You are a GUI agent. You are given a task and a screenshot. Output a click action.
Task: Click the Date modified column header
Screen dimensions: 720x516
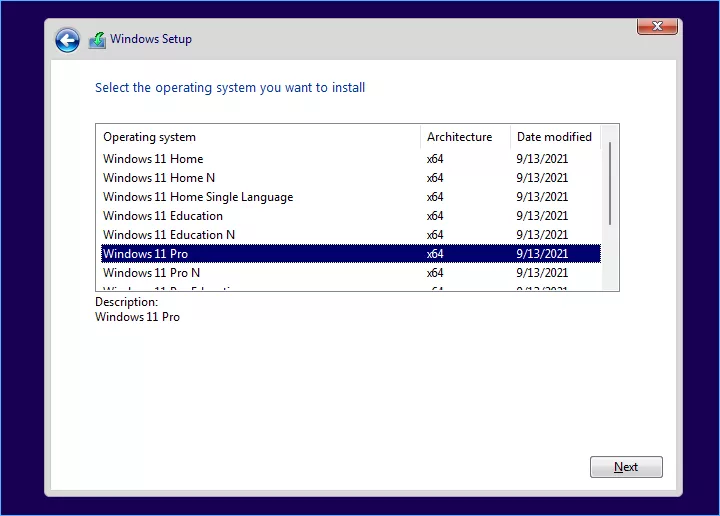[x=555, y=137]
